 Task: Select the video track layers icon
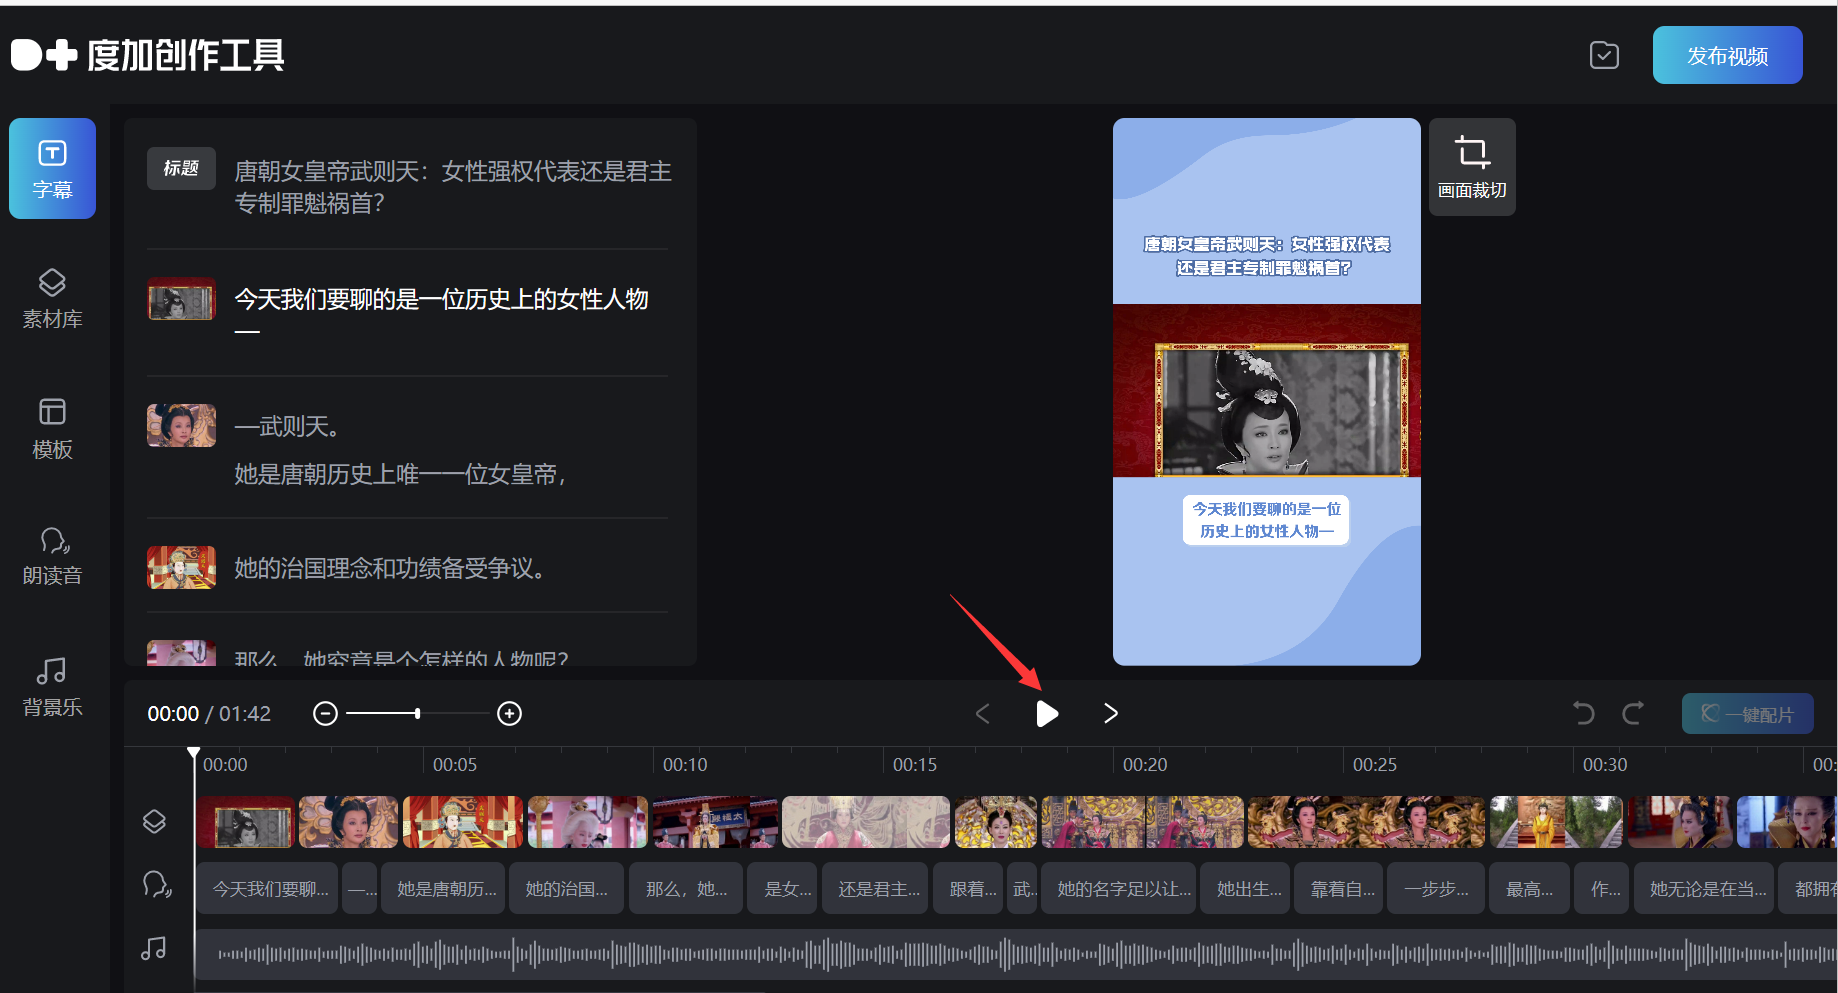pyautogui.click(x=154, y=821)
